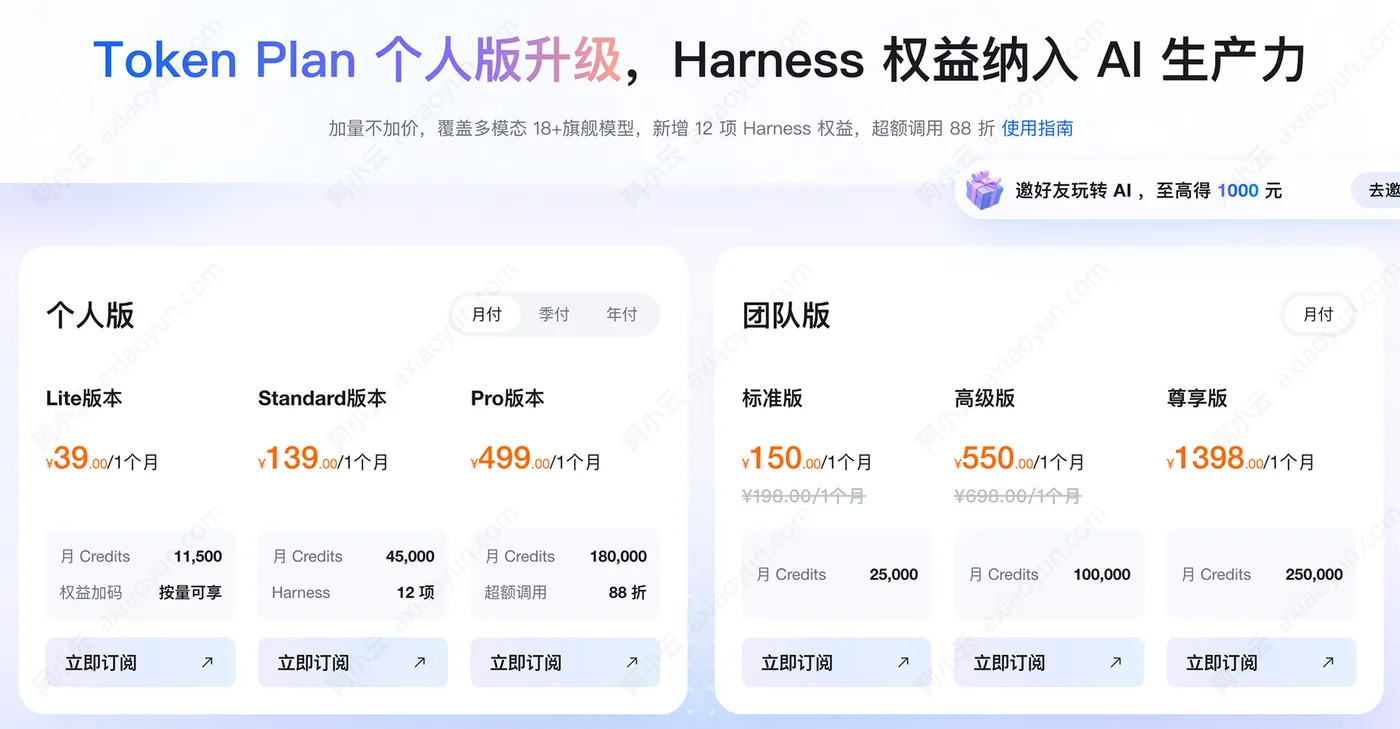Click the 个人版 section heading
Screen dimensions: 1400x729
(x=90, y=315)
